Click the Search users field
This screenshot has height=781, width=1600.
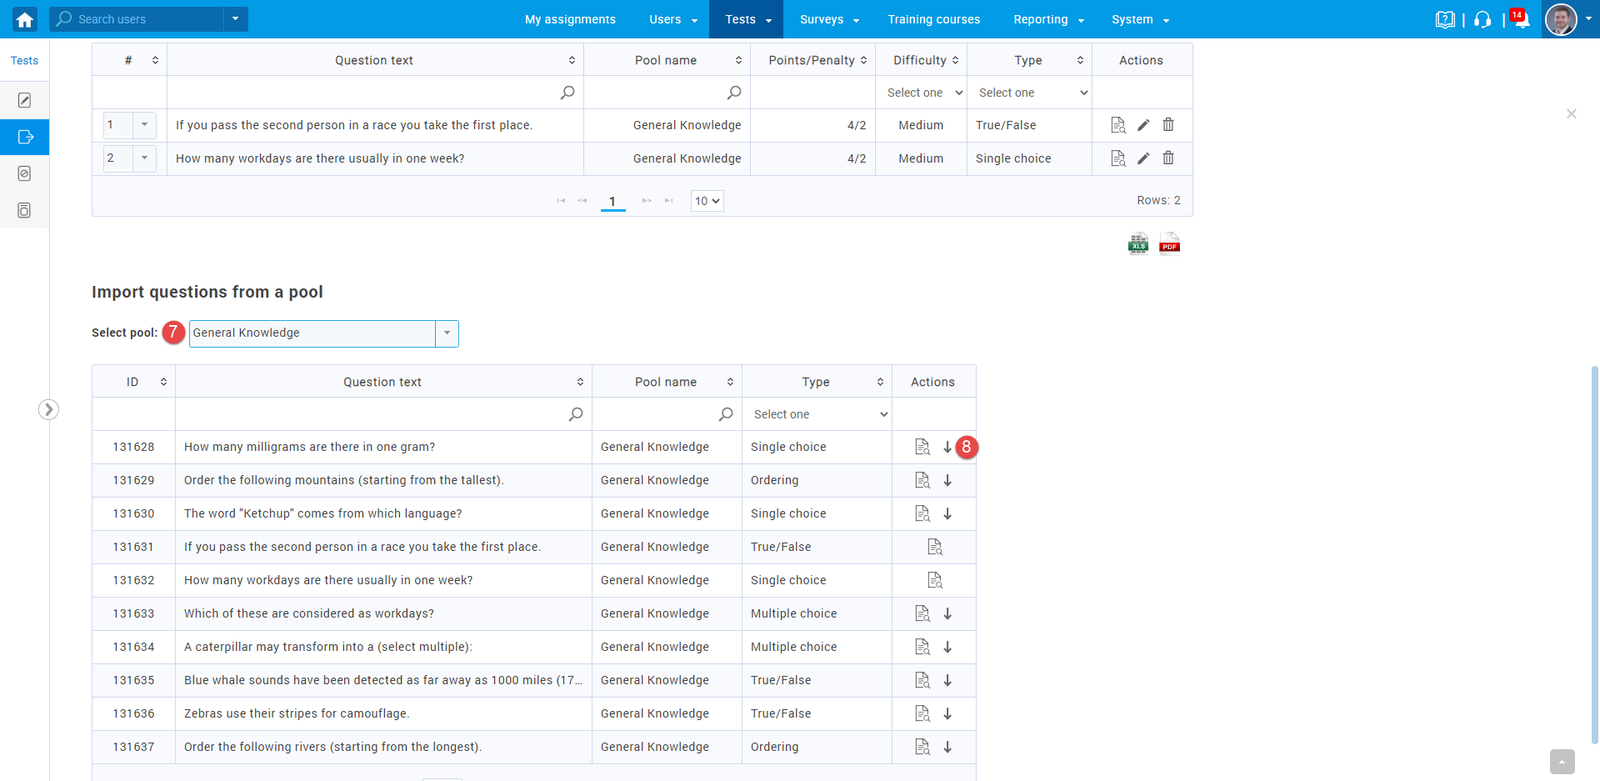pos(140,19)
